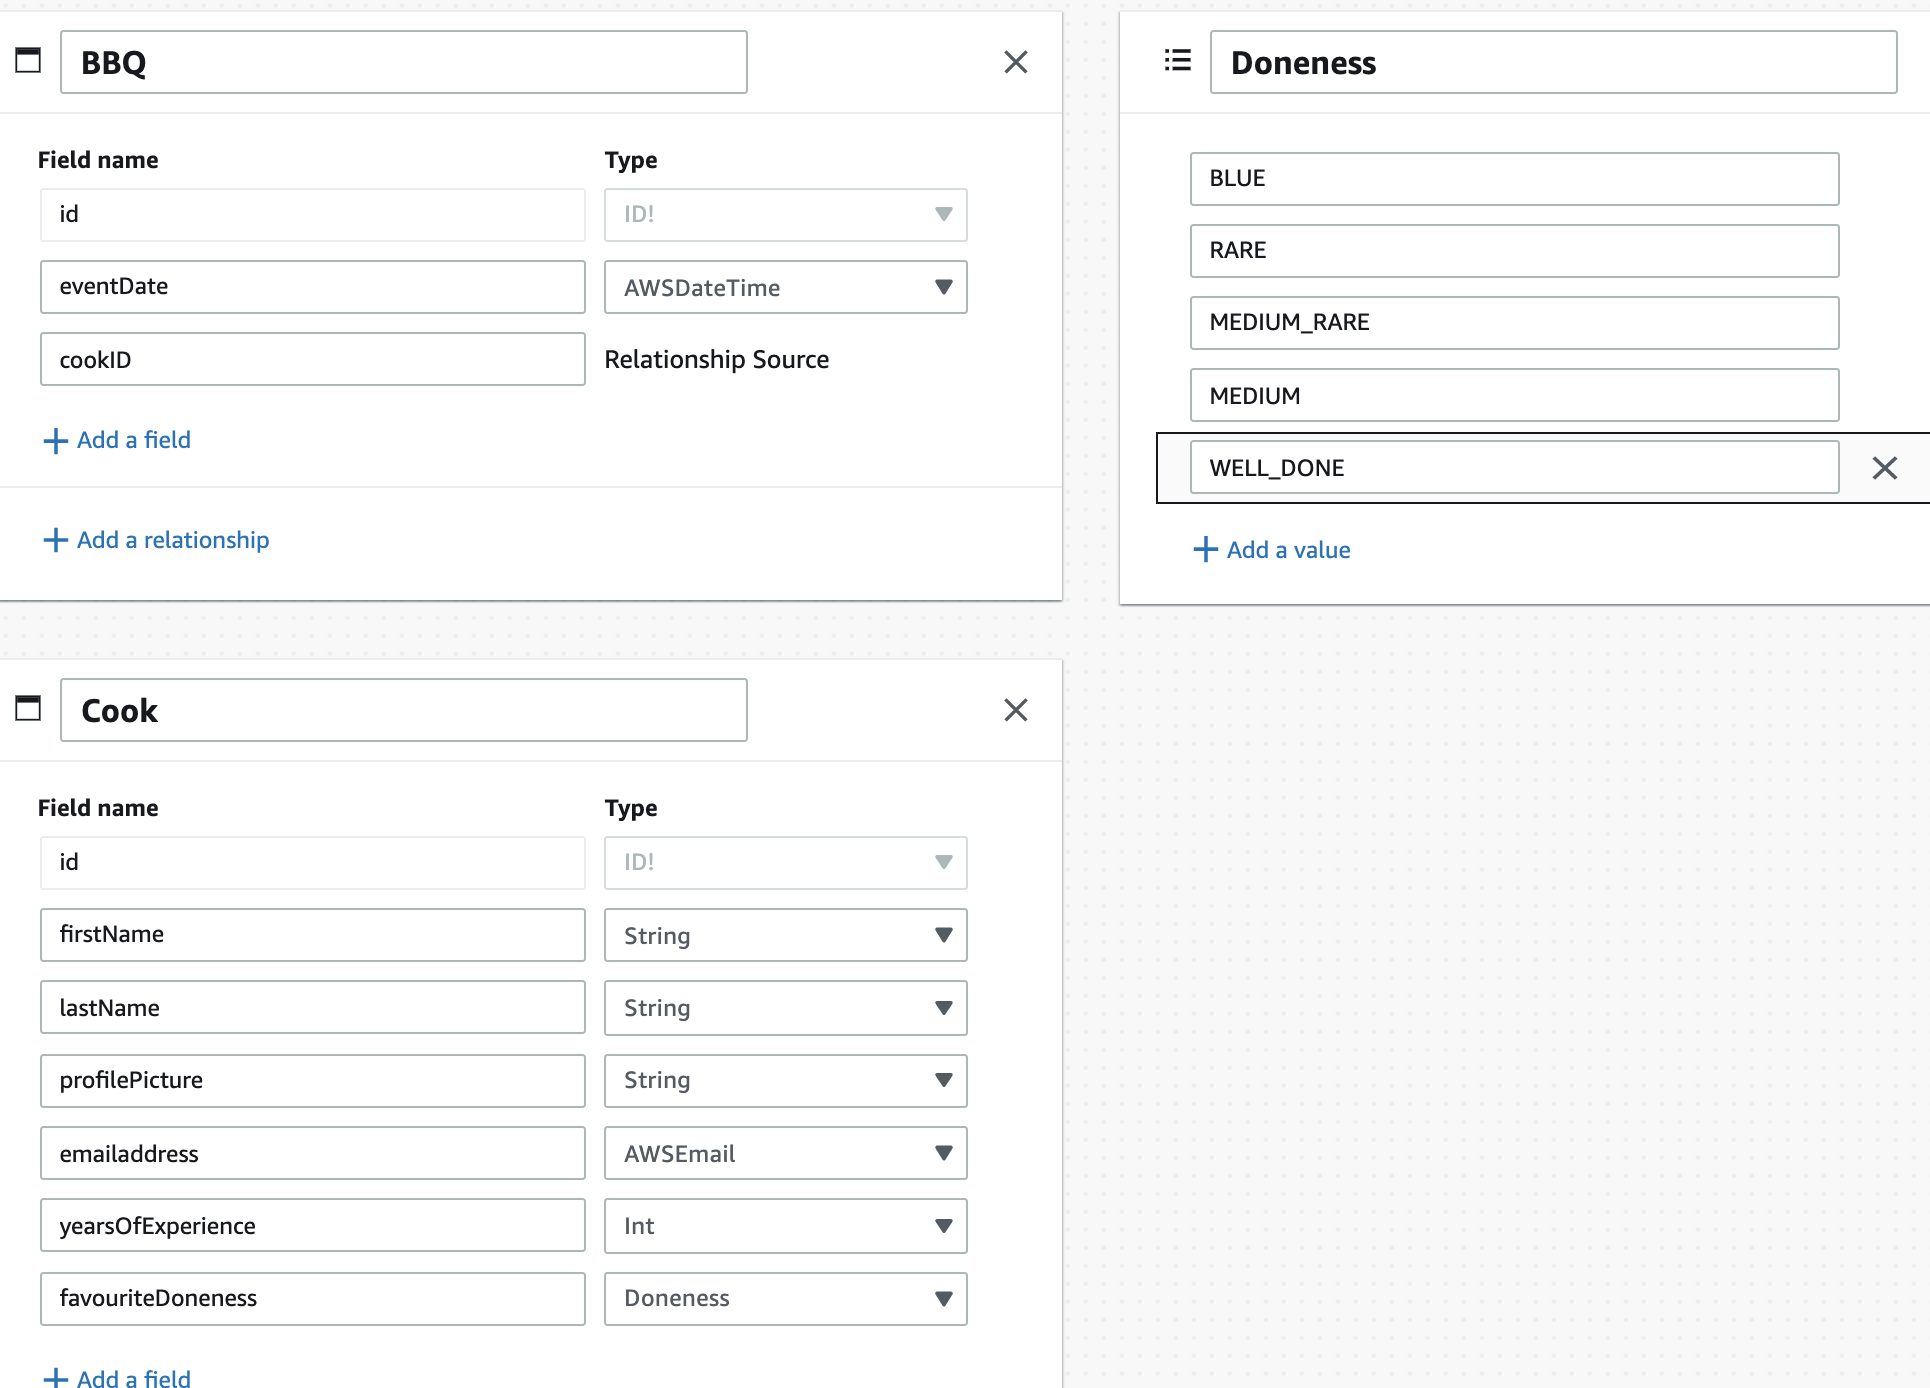The width and height of the screenshot is (1930, 1388).
Task: Click the model icon beside Cook
Action: point(27,709)
